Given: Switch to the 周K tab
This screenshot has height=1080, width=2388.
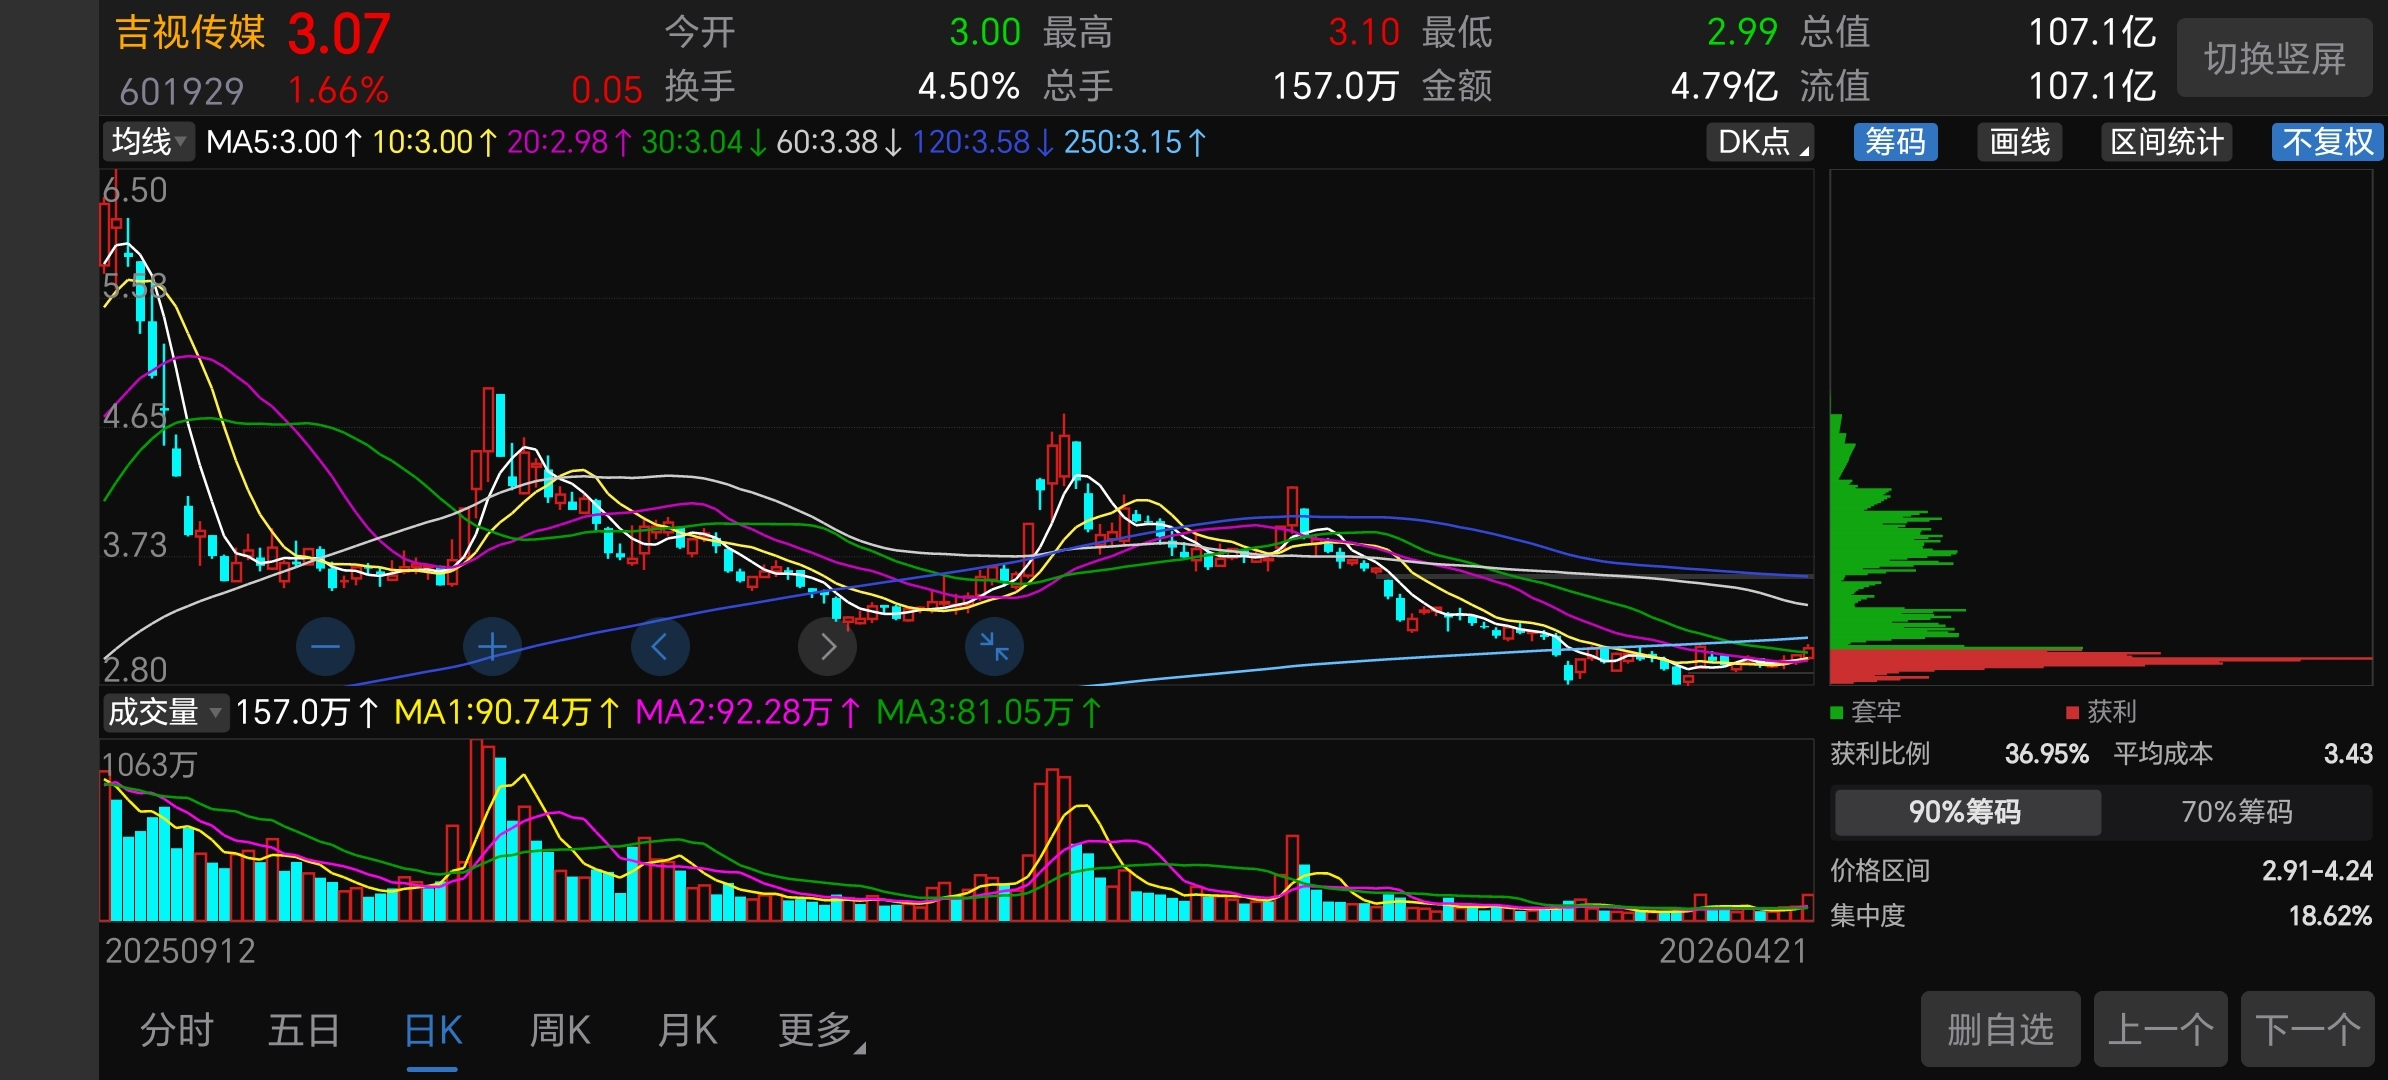Looking at the screenshot, I should click(x=560, y=1031).
